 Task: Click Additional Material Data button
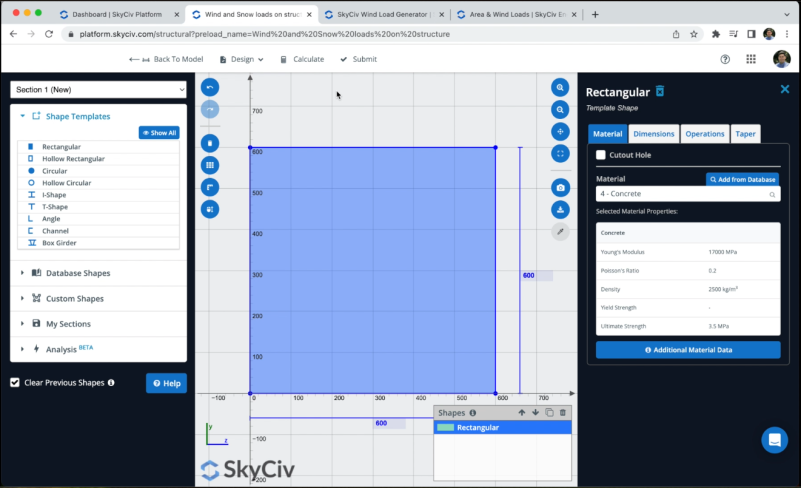point(688,350)
